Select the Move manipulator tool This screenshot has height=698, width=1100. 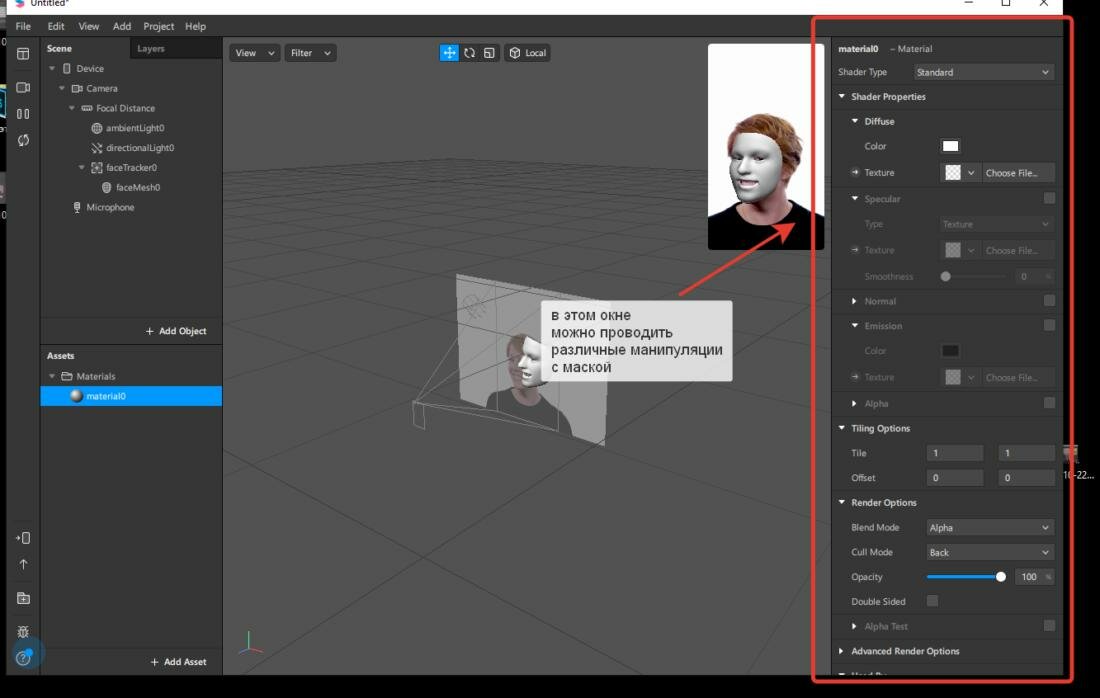click(x=449, y=53)
